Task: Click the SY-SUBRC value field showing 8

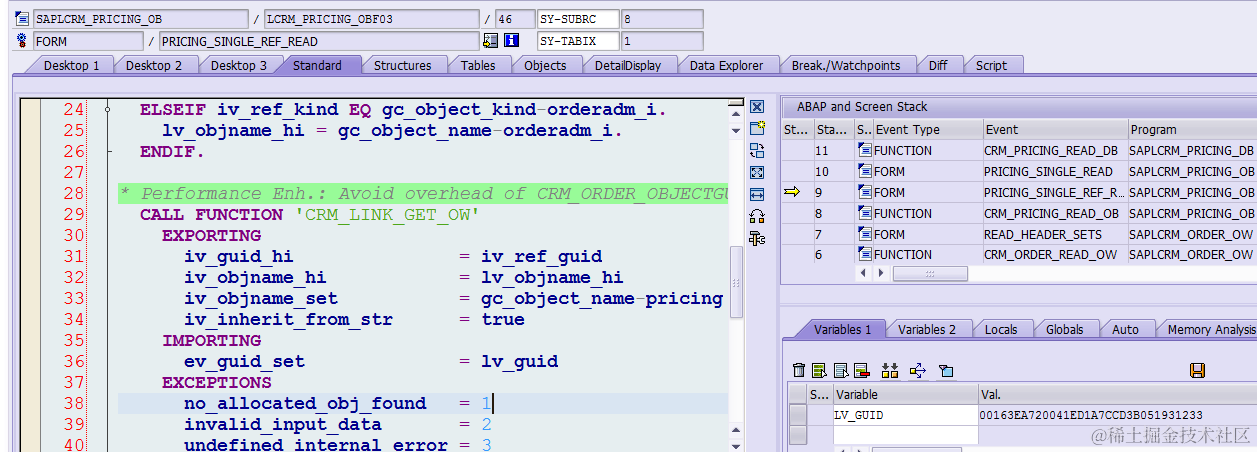Action: [x=661, y=19]
